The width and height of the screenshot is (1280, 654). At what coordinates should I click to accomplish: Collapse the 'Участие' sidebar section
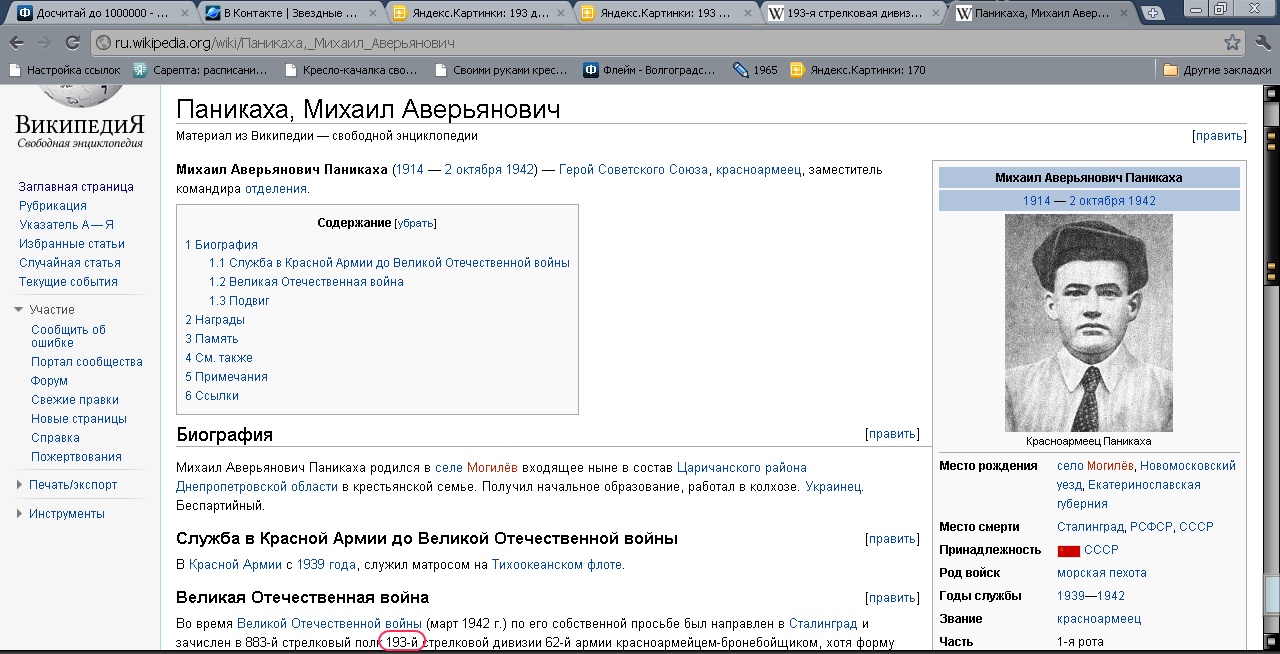pyautogui.click(x=19, y=310)
